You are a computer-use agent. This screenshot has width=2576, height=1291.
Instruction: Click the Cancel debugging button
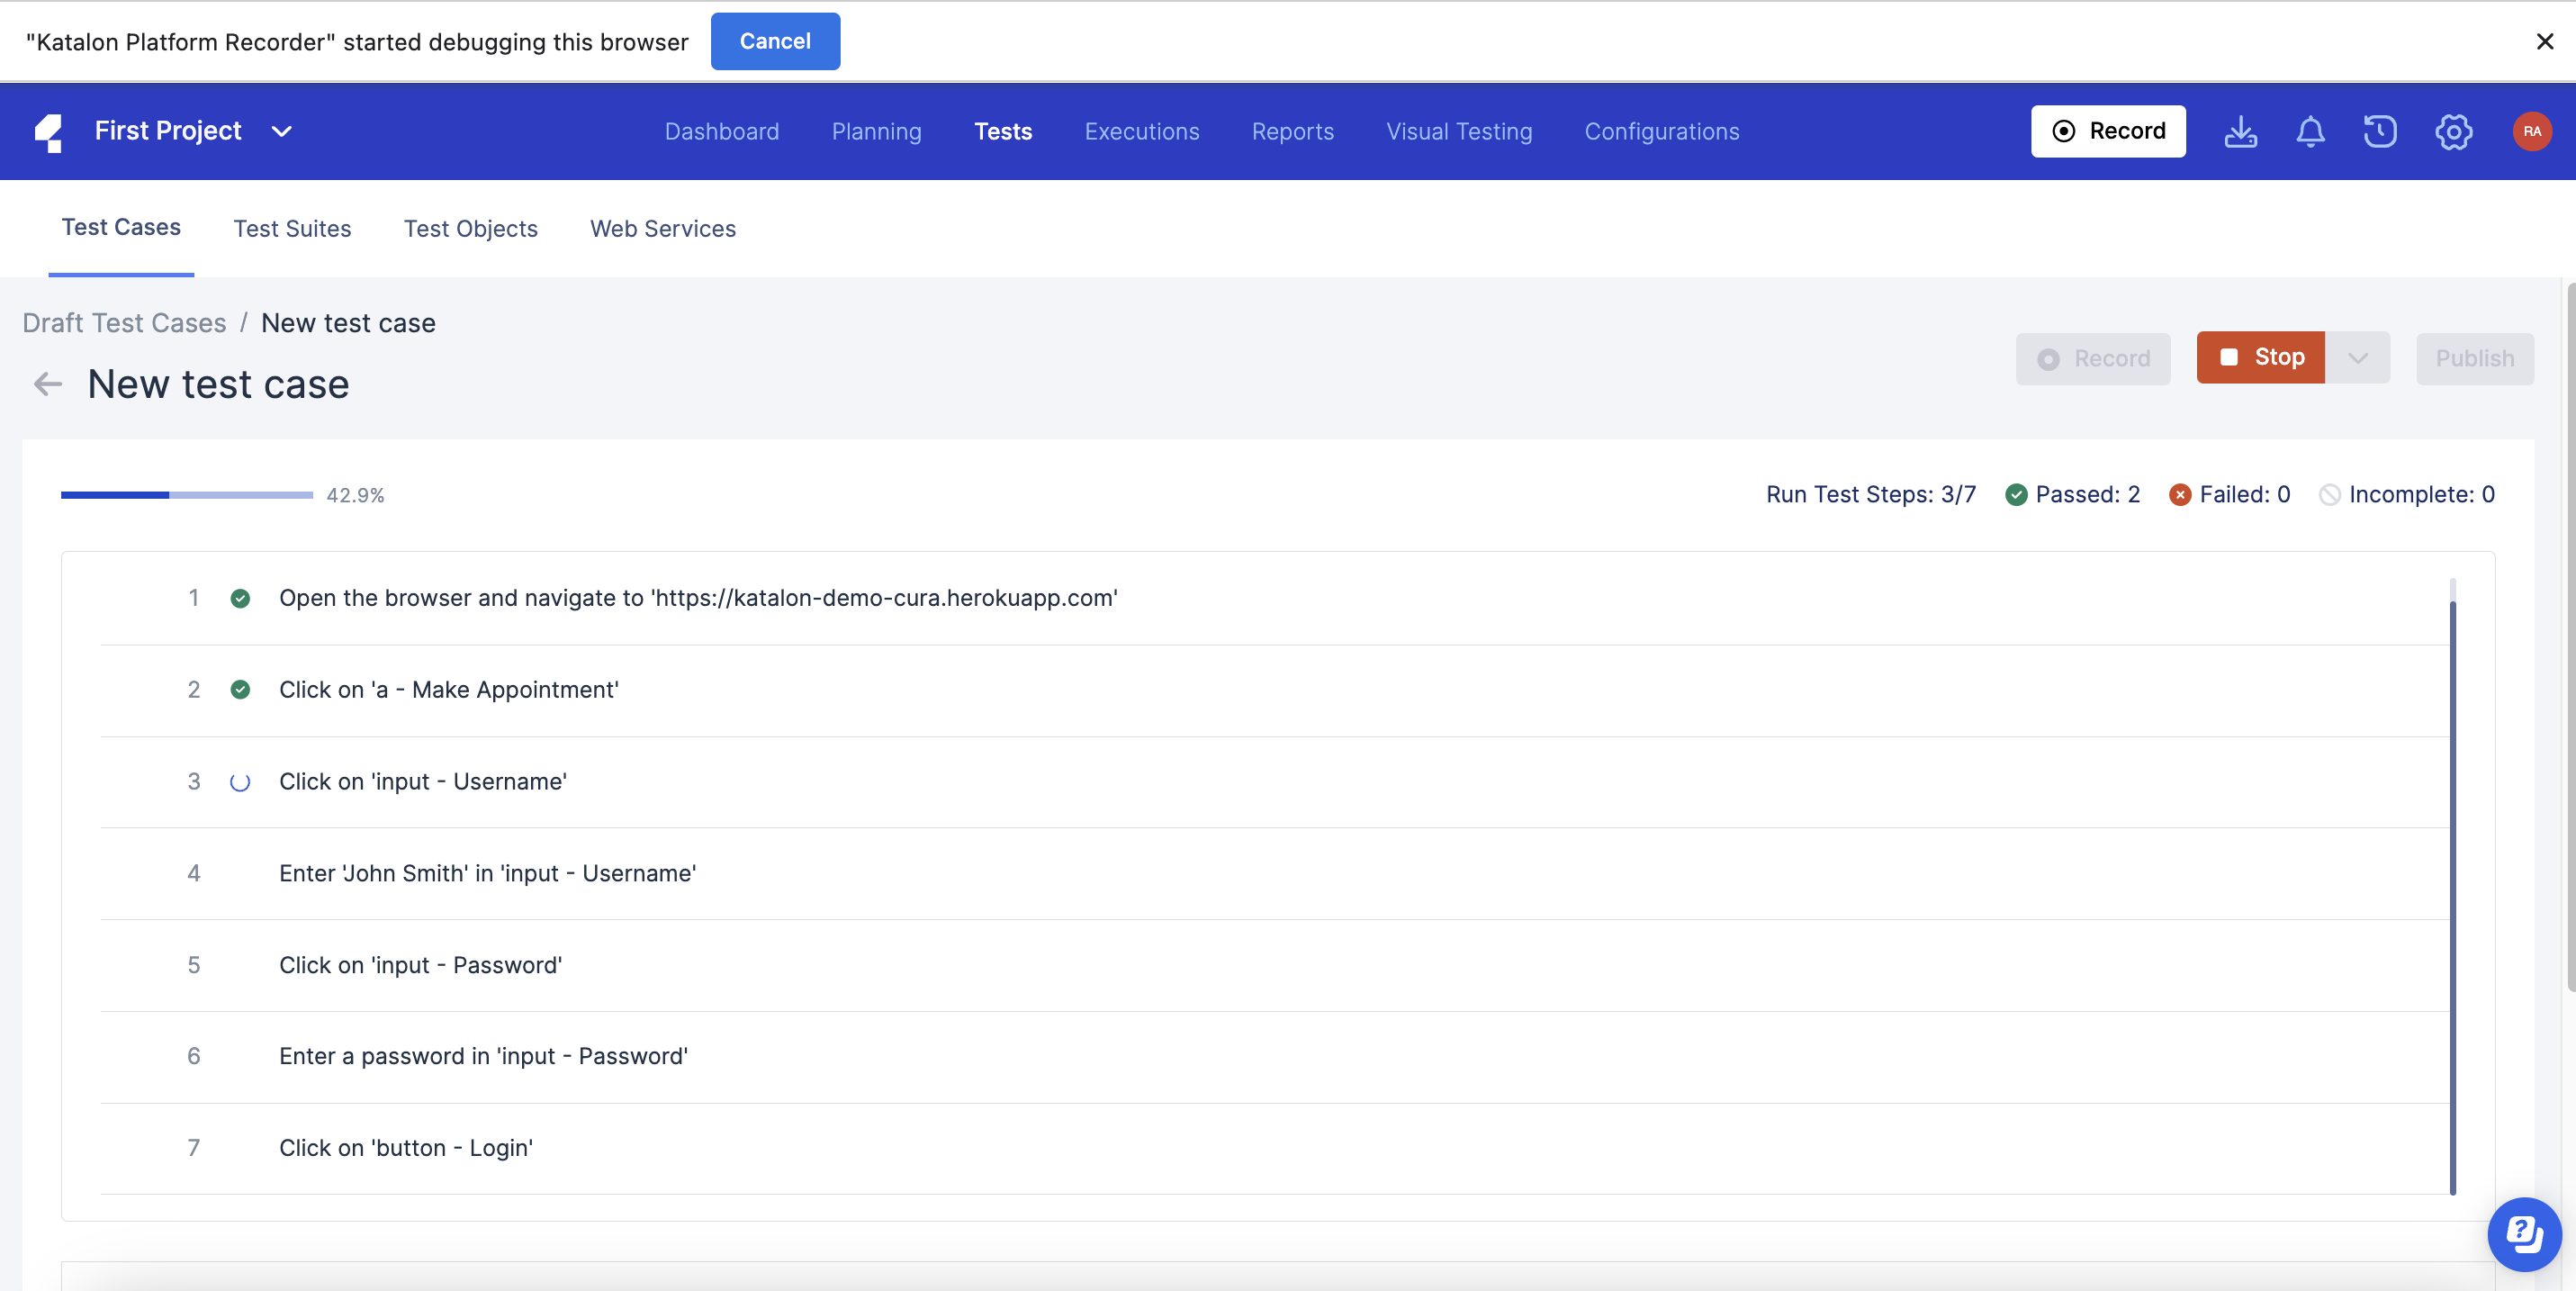775,41
